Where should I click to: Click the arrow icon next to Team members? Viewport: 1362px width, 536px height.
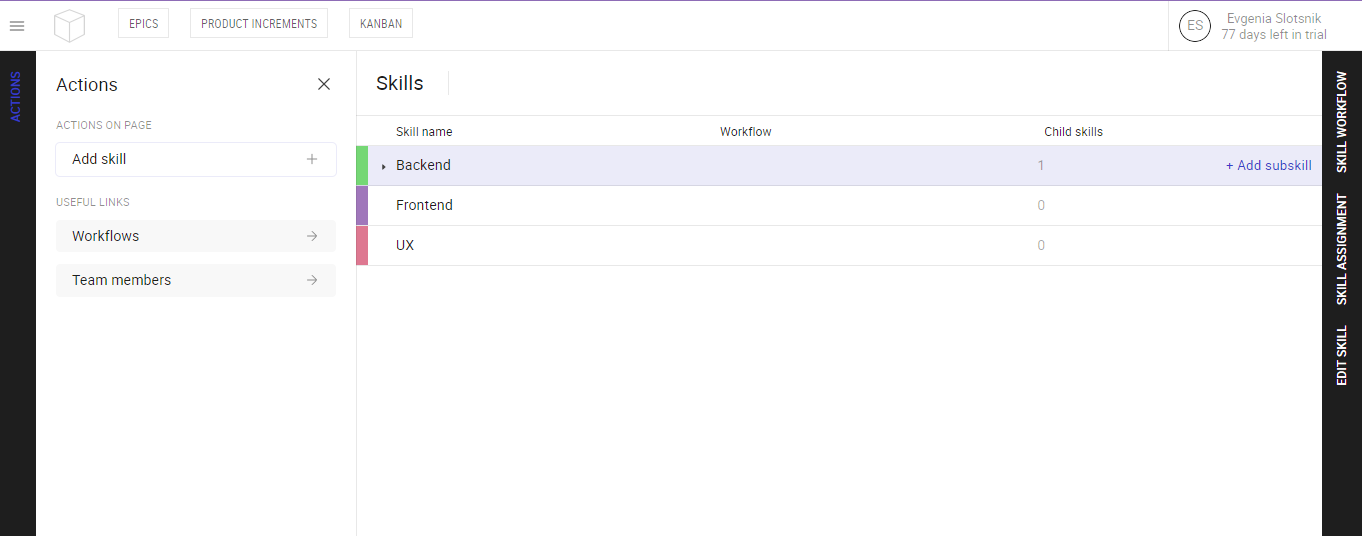pyautogui.click(x=312, y=280)
